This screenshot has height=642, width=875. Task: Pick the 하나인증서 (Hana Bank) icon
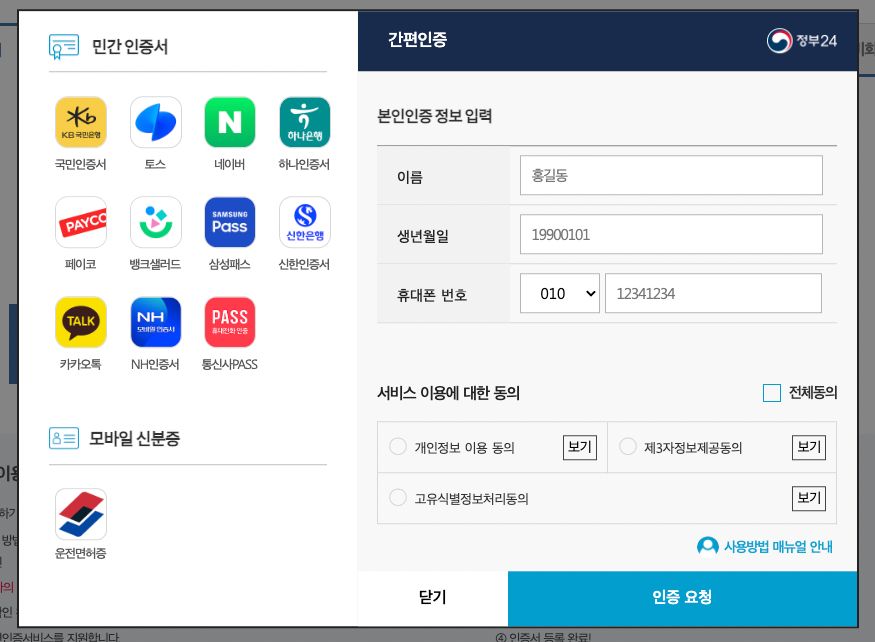coord(305,122)
